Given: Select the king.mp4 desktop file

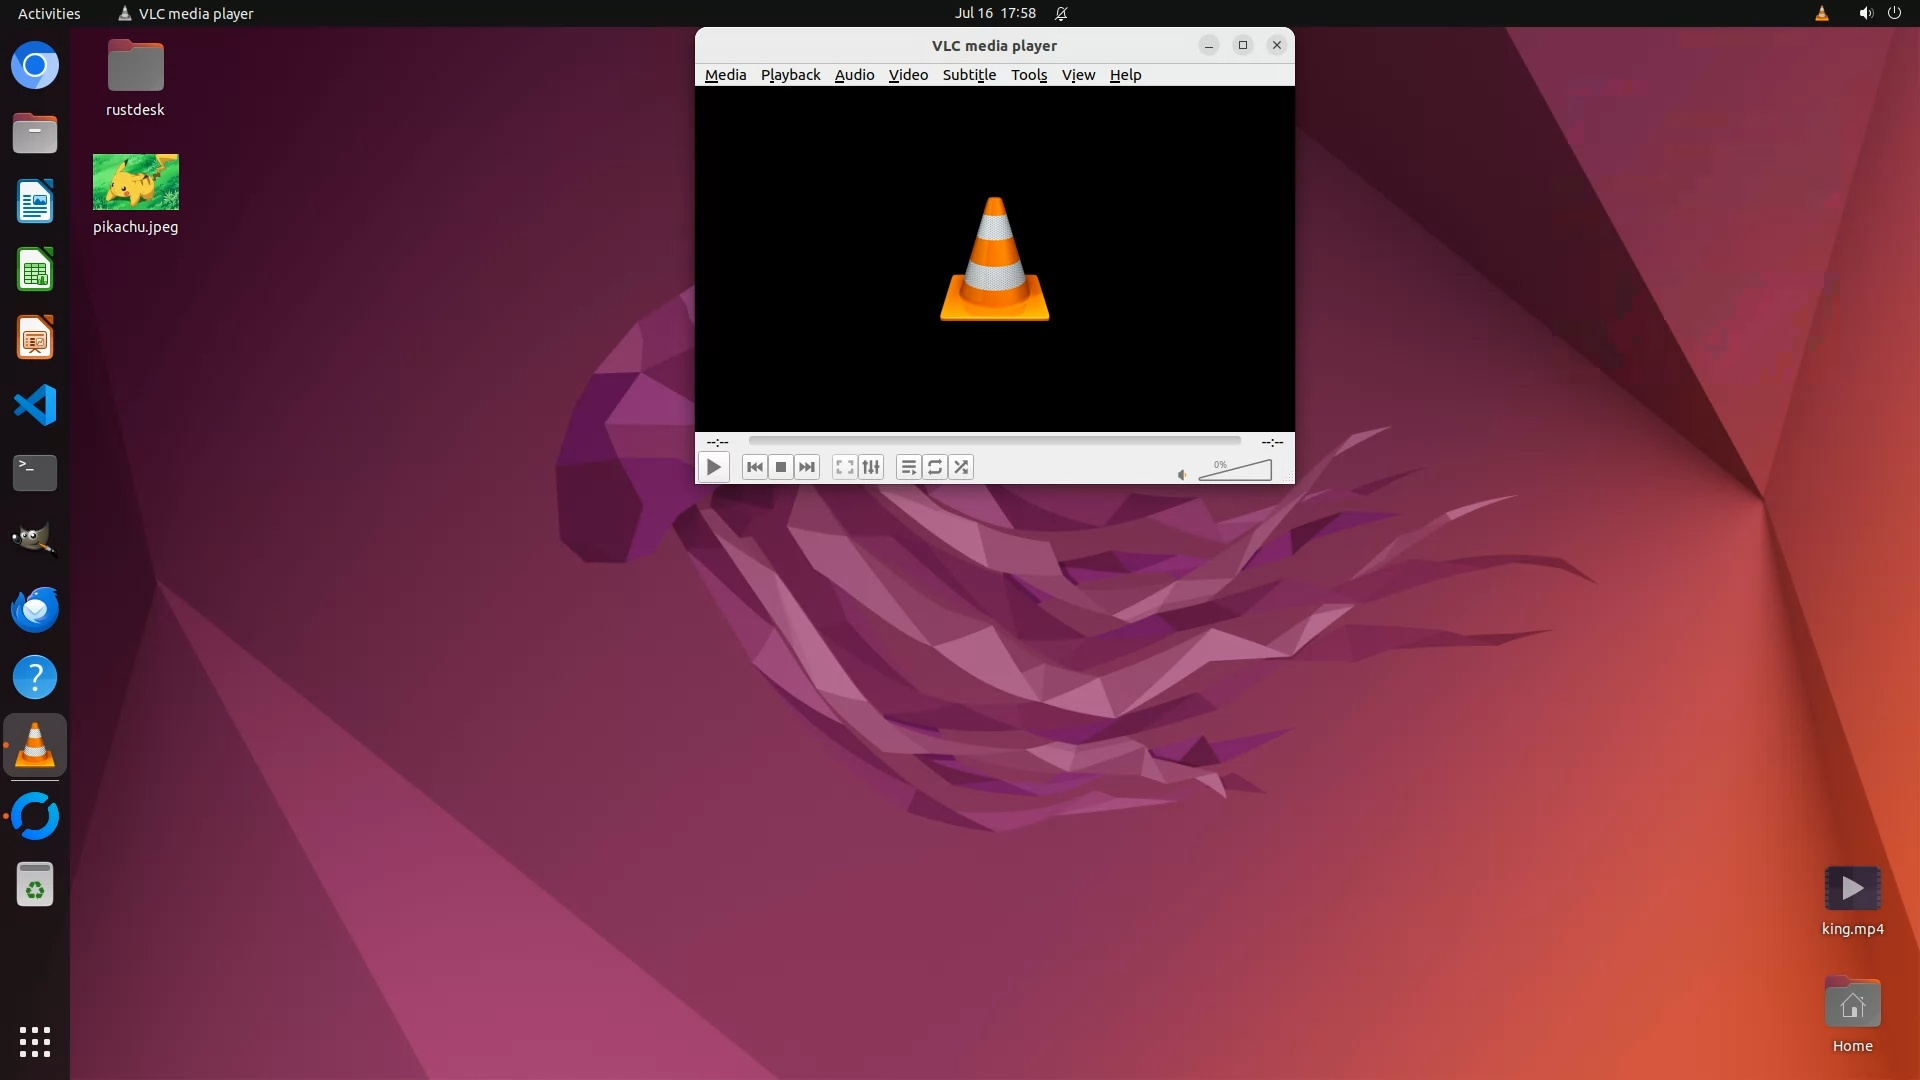Looking at the screenshot, I should 1852,889.
